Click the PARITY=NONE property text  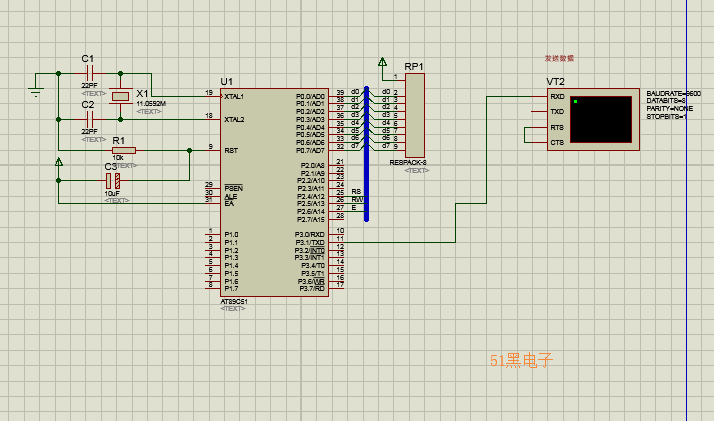[x=669, y=109]
